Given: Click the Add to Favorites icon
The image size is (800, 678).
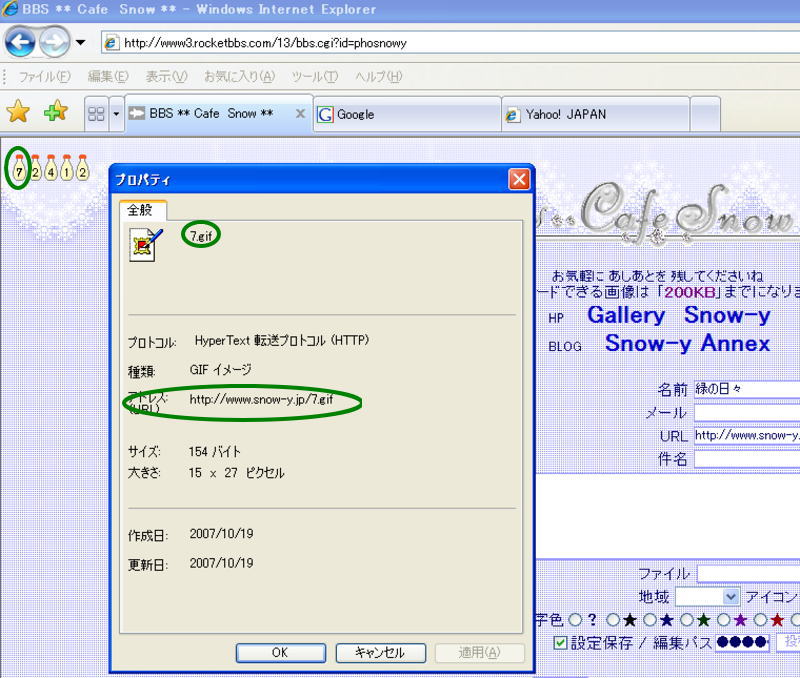Looking at the screenshot, I should coord(56,112).
